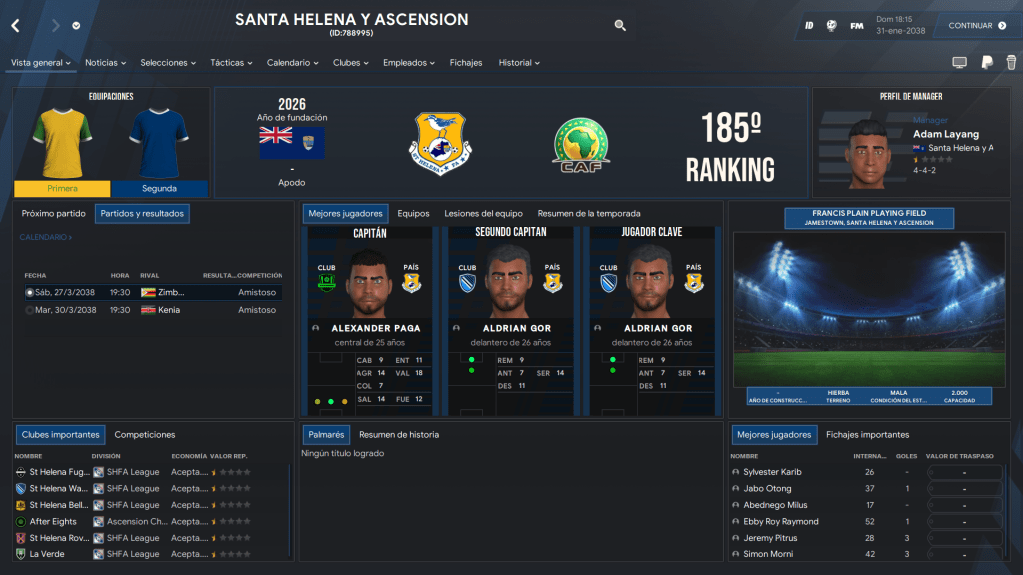Follow the CALENDARIO link

coord(45,237)
